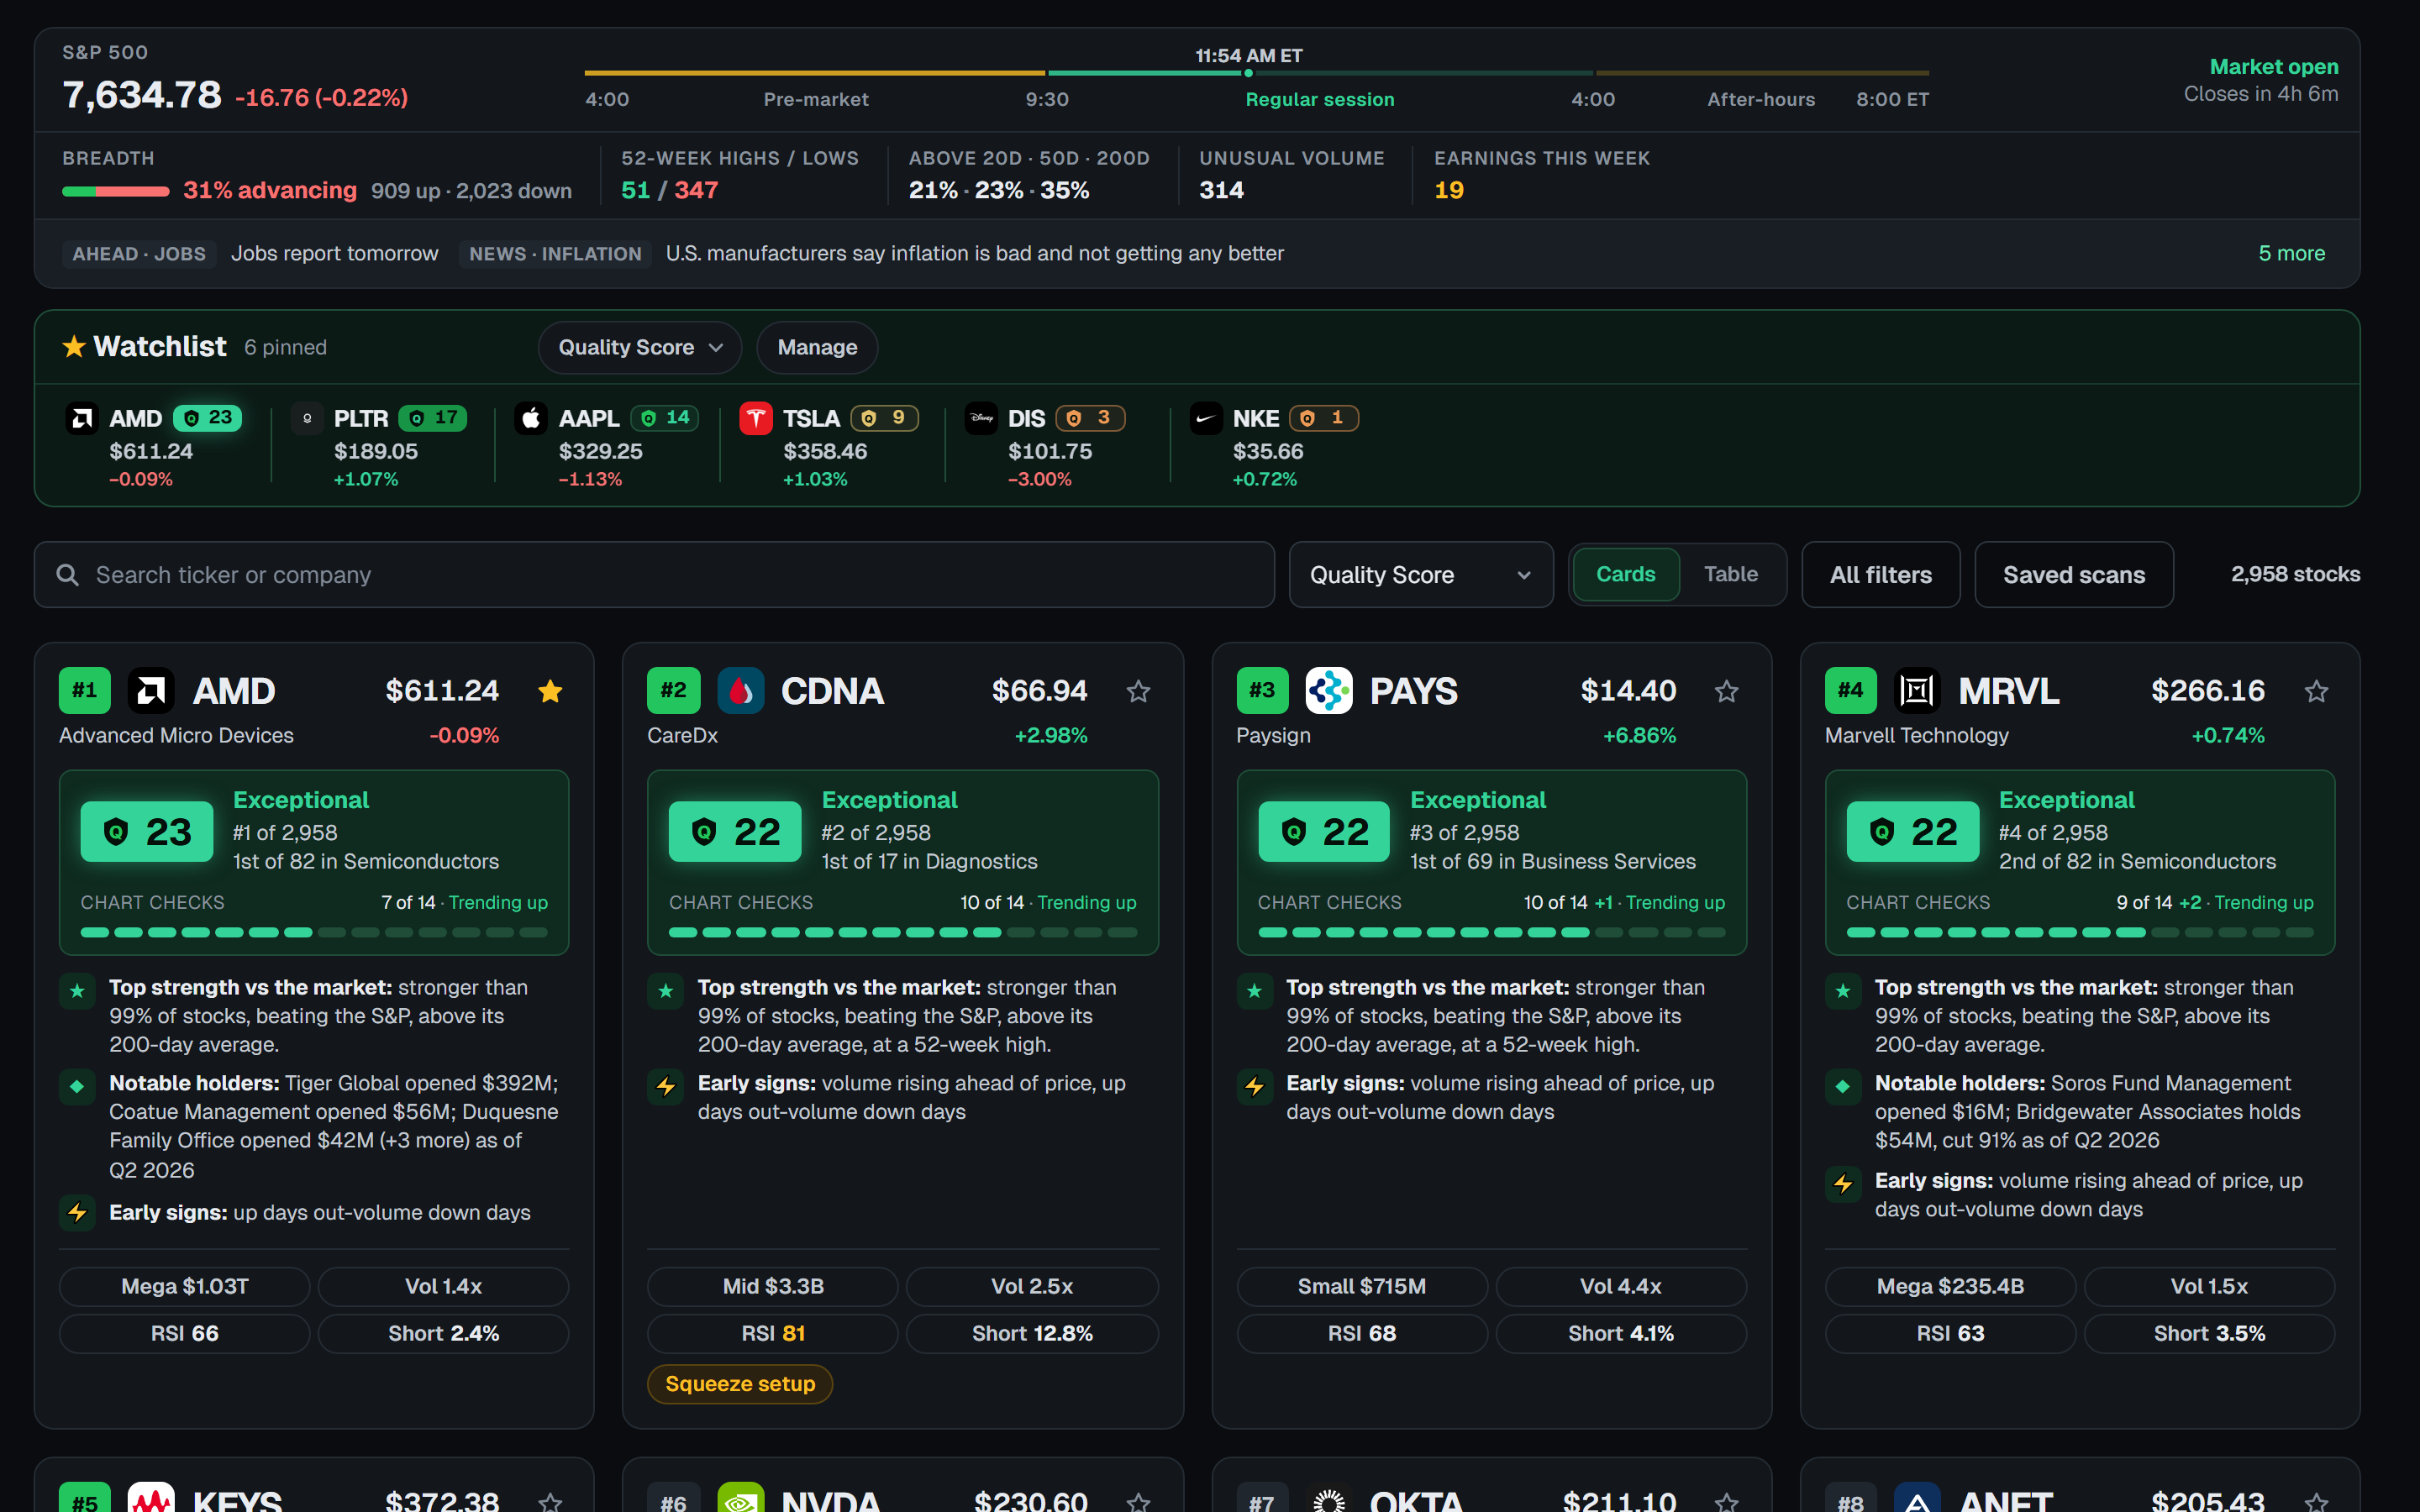Click the Paysign logo icon

[1329, 690]
